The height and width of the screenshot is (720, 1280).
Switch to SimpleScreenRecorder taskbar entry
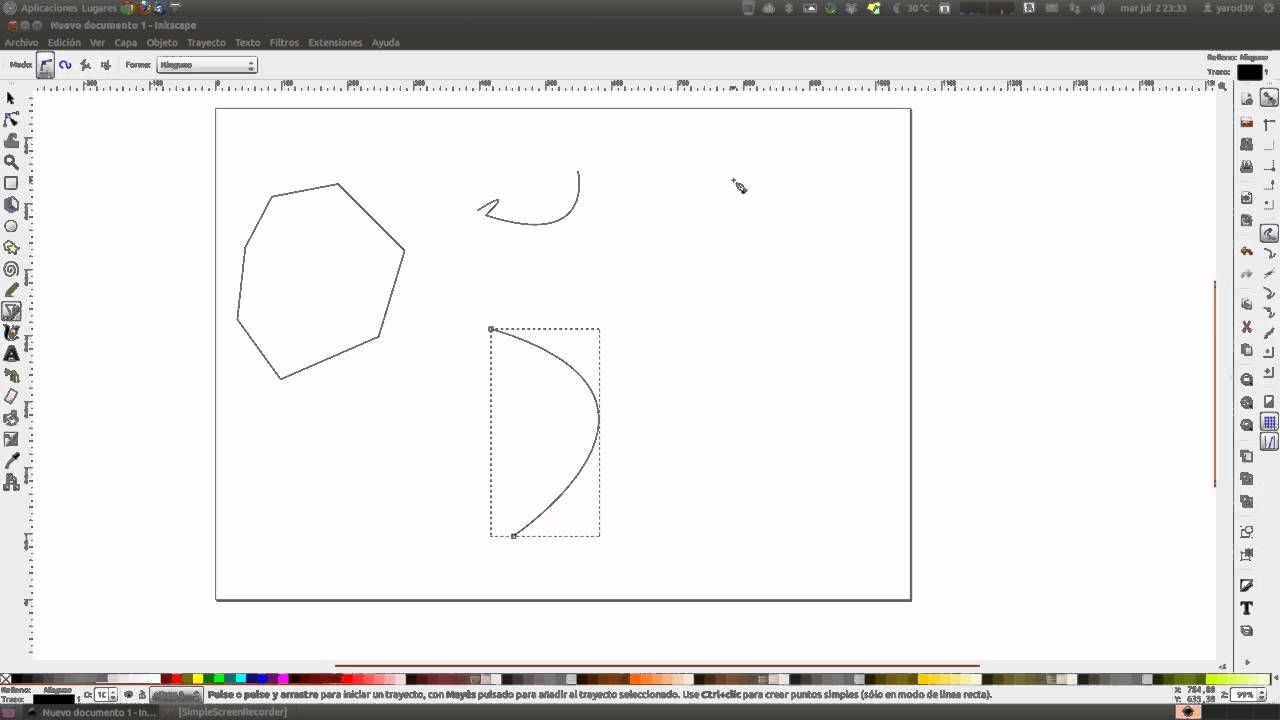(232, 712)
